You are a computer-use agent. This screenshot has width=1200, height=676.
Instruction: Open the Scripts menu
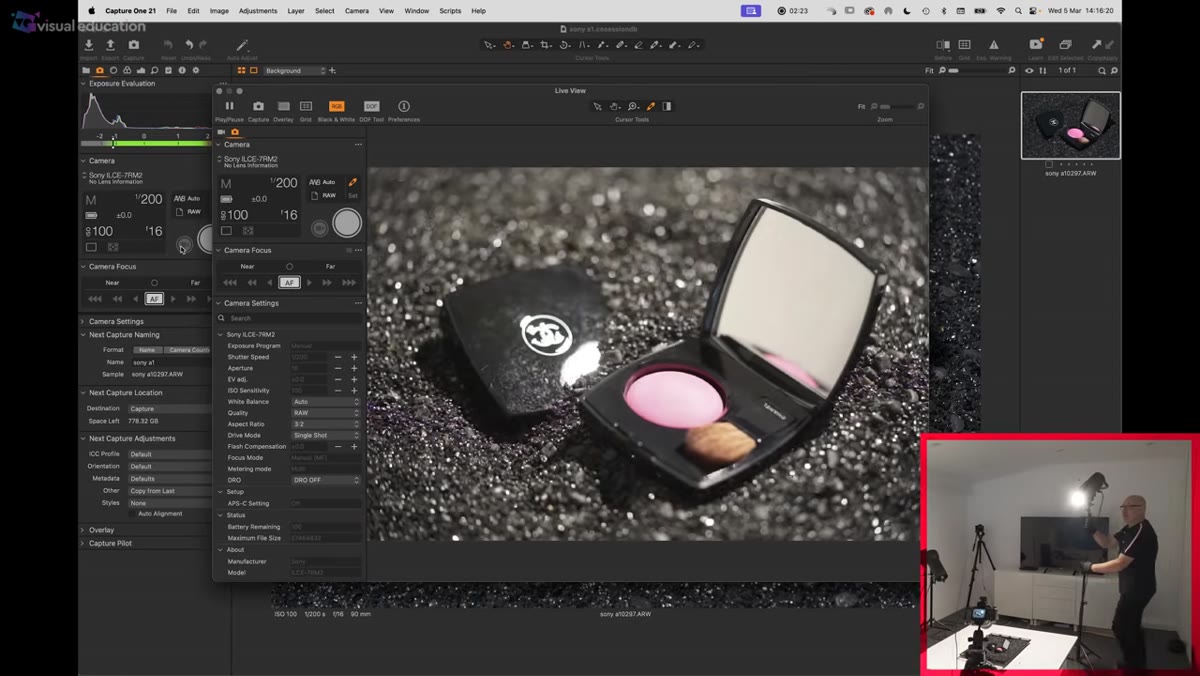(450, 11)
